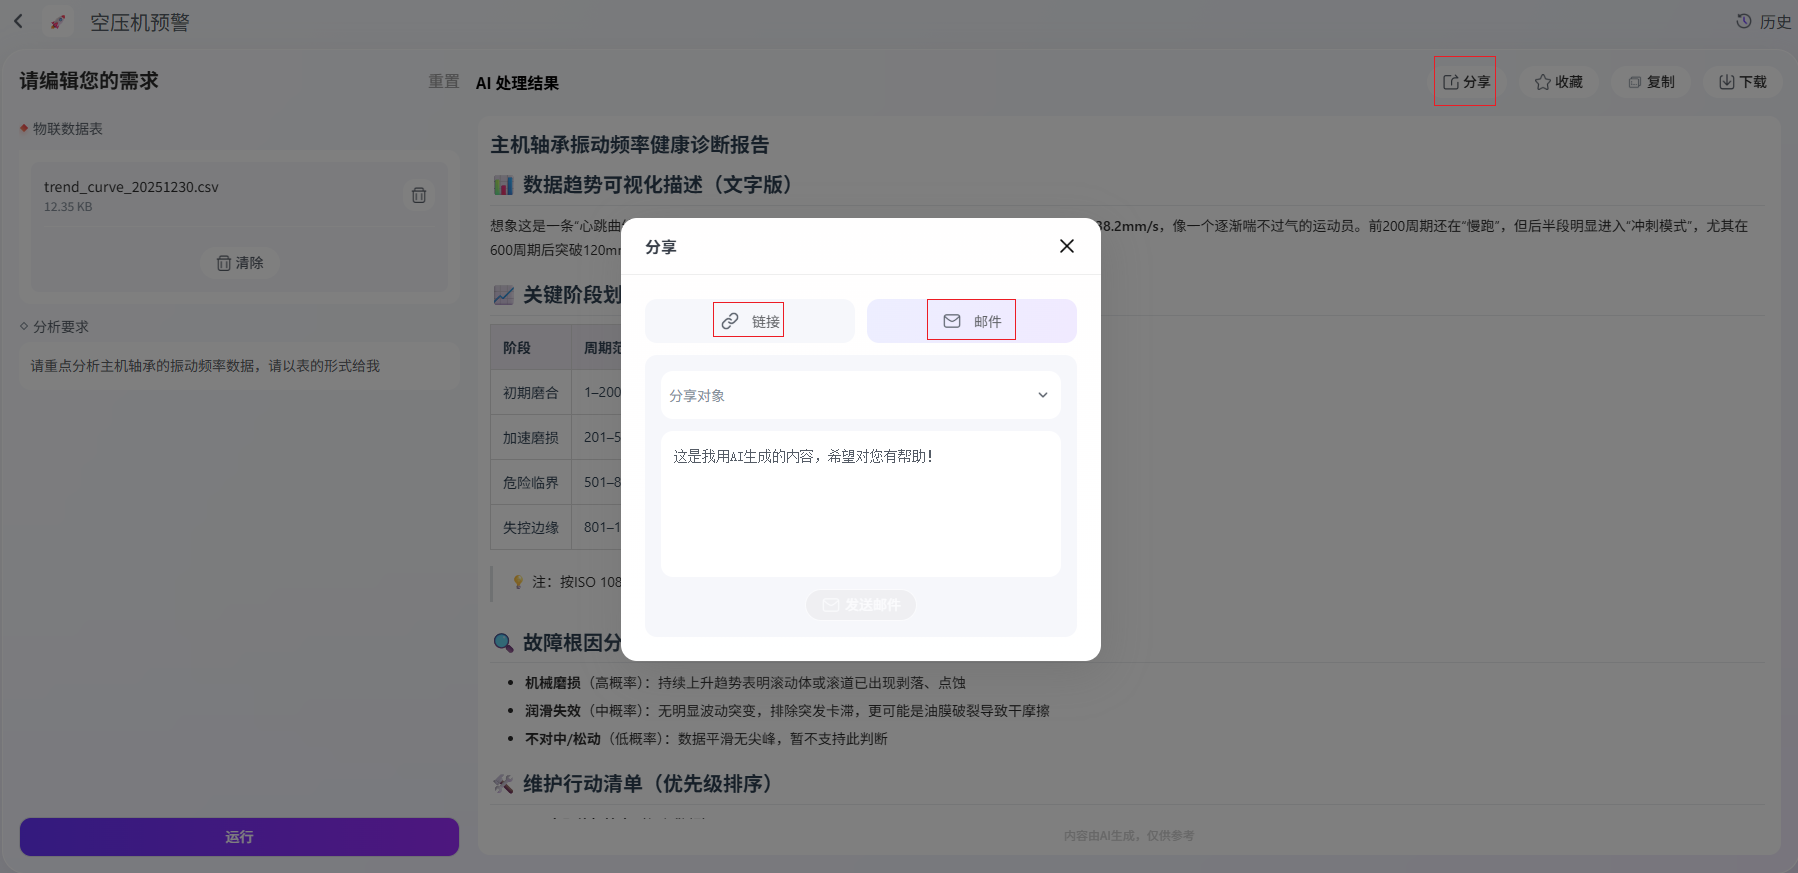Click the 重置 reset link
This screenshot has width=1798, height=873.
click(444, 81)
